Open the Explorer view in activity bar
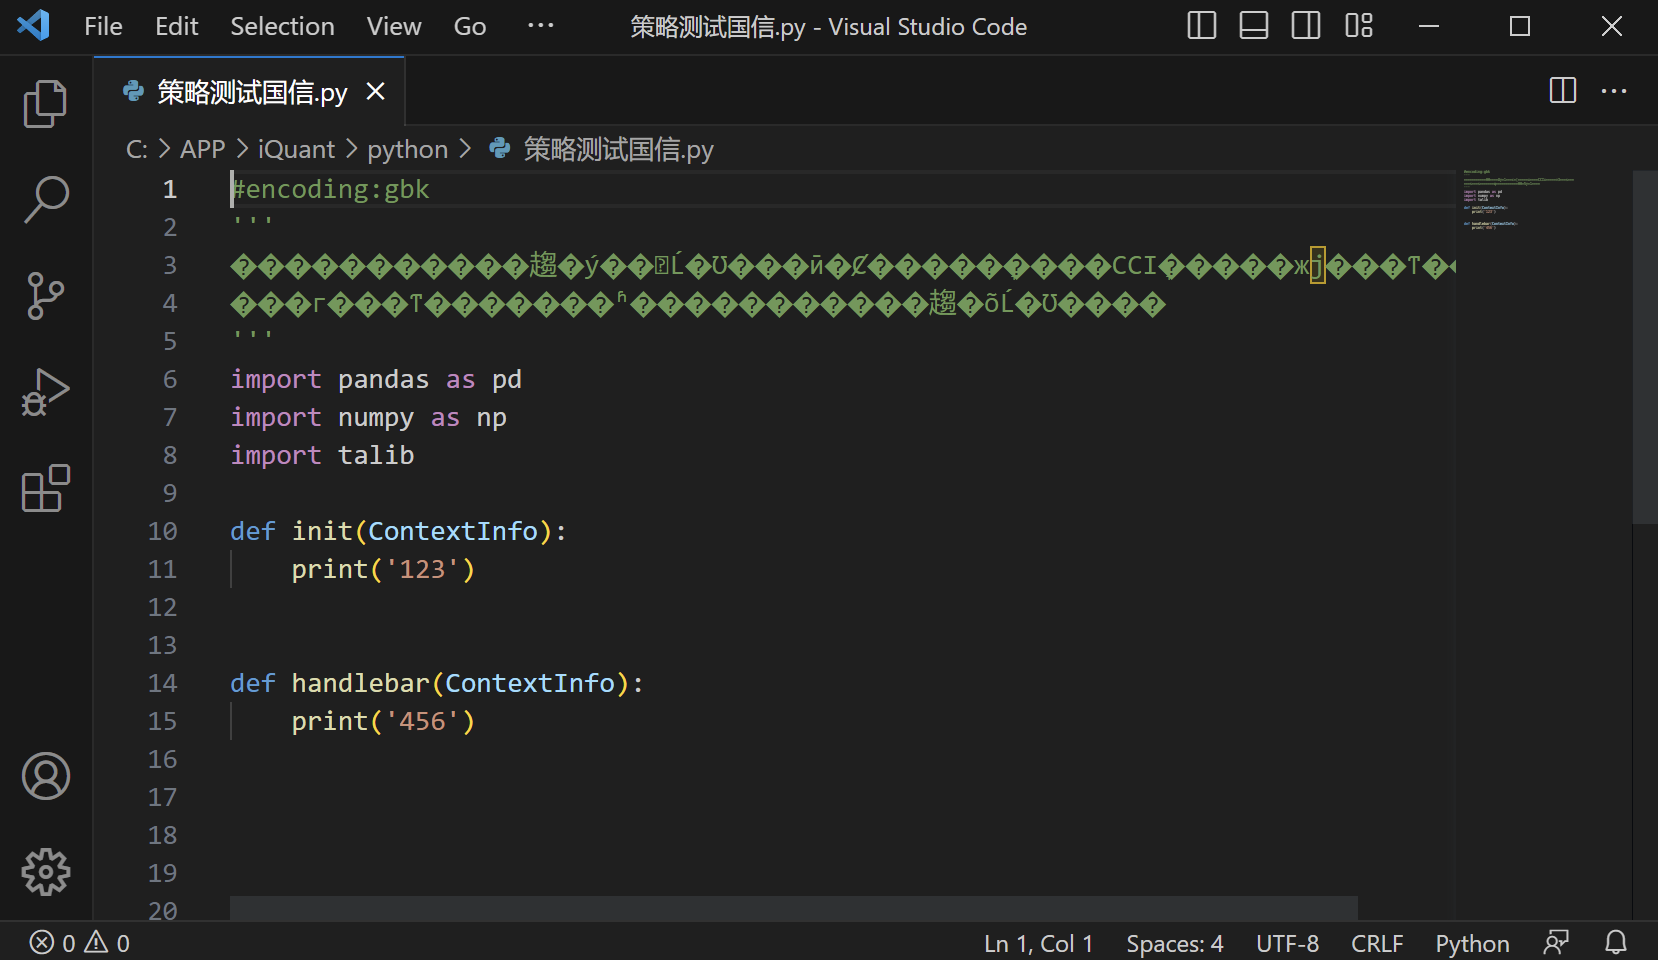Image resolution: width=1658 pixels, height=960 pixels. (45, 104)
